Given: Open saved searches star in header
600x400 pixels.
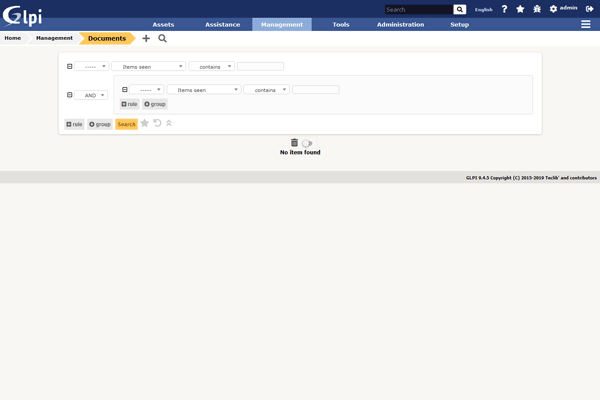Looking at the screenshot, I should (520, 9).
